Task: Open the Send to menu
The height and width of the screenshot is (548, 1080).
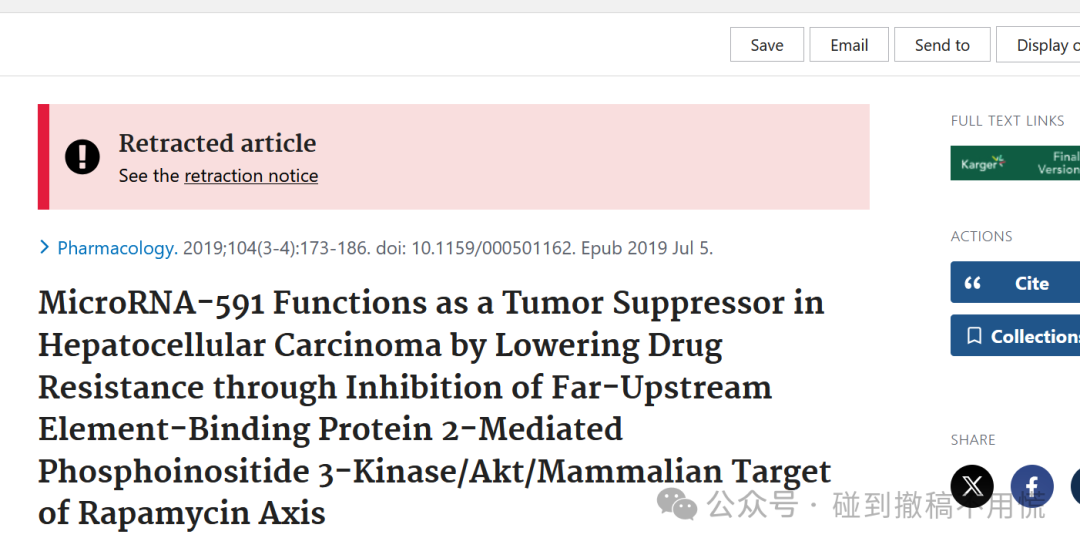Action: 942,45
